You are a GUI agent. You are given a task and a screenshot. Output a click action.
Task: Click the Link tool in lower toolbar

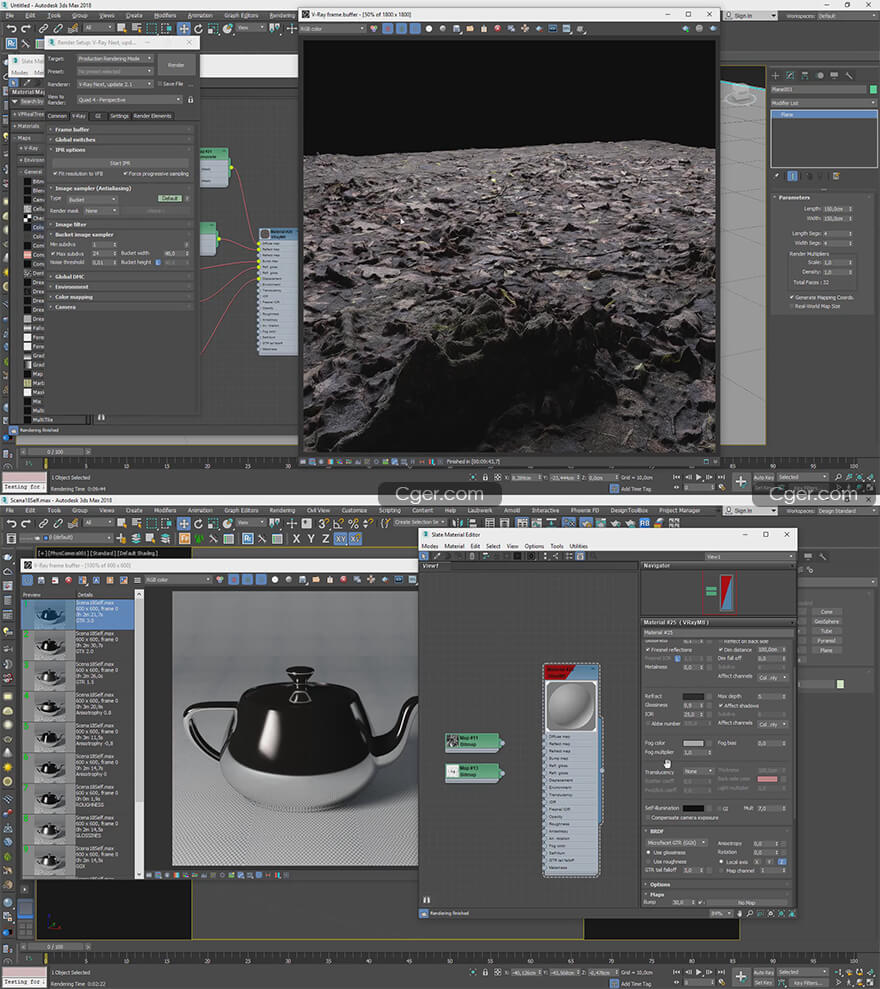pyautogui.click(x=42, y=523)
